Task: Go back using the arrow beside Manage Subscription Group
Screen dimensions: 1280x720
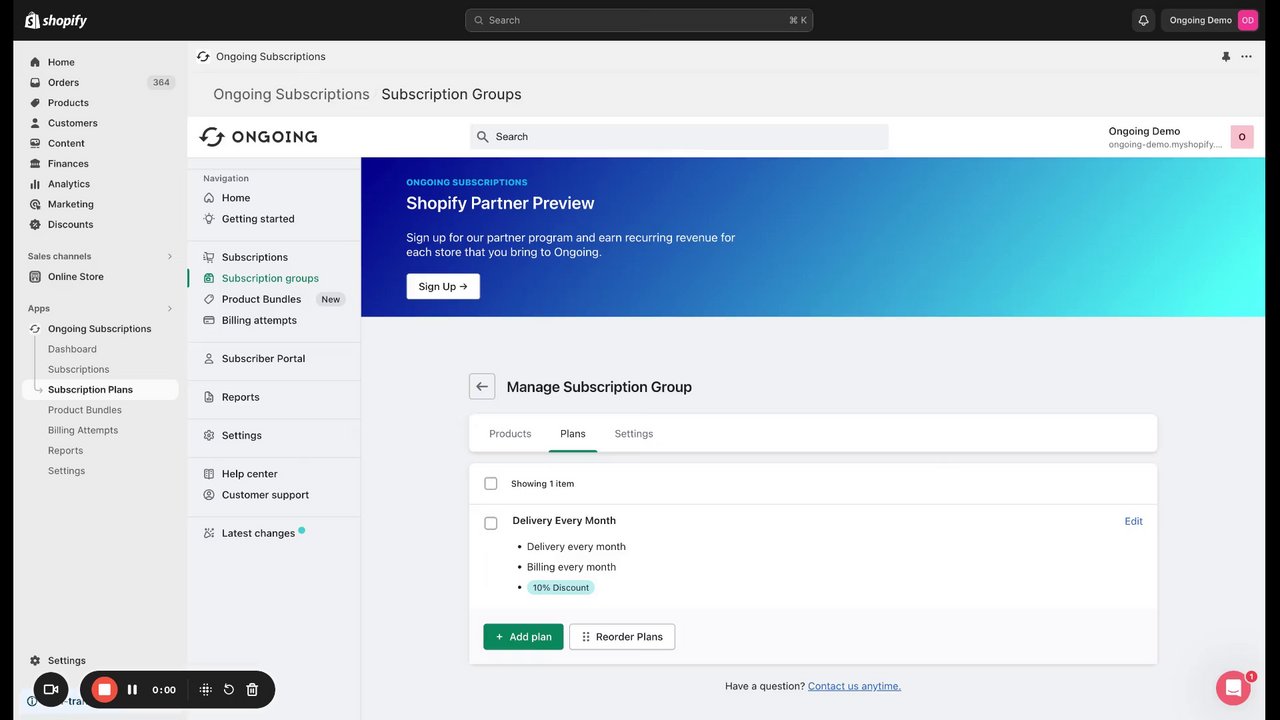Action: click(482, 387)
